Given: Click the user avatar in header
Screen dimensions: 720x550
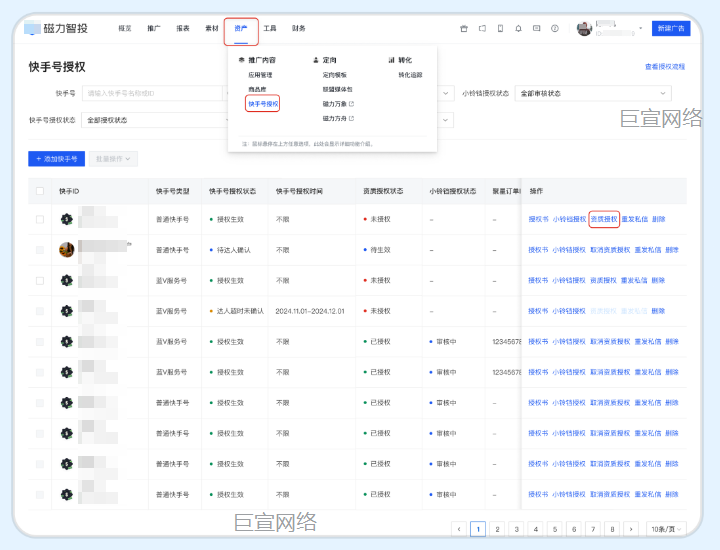Looking at the screenshot, I should 584,28.
